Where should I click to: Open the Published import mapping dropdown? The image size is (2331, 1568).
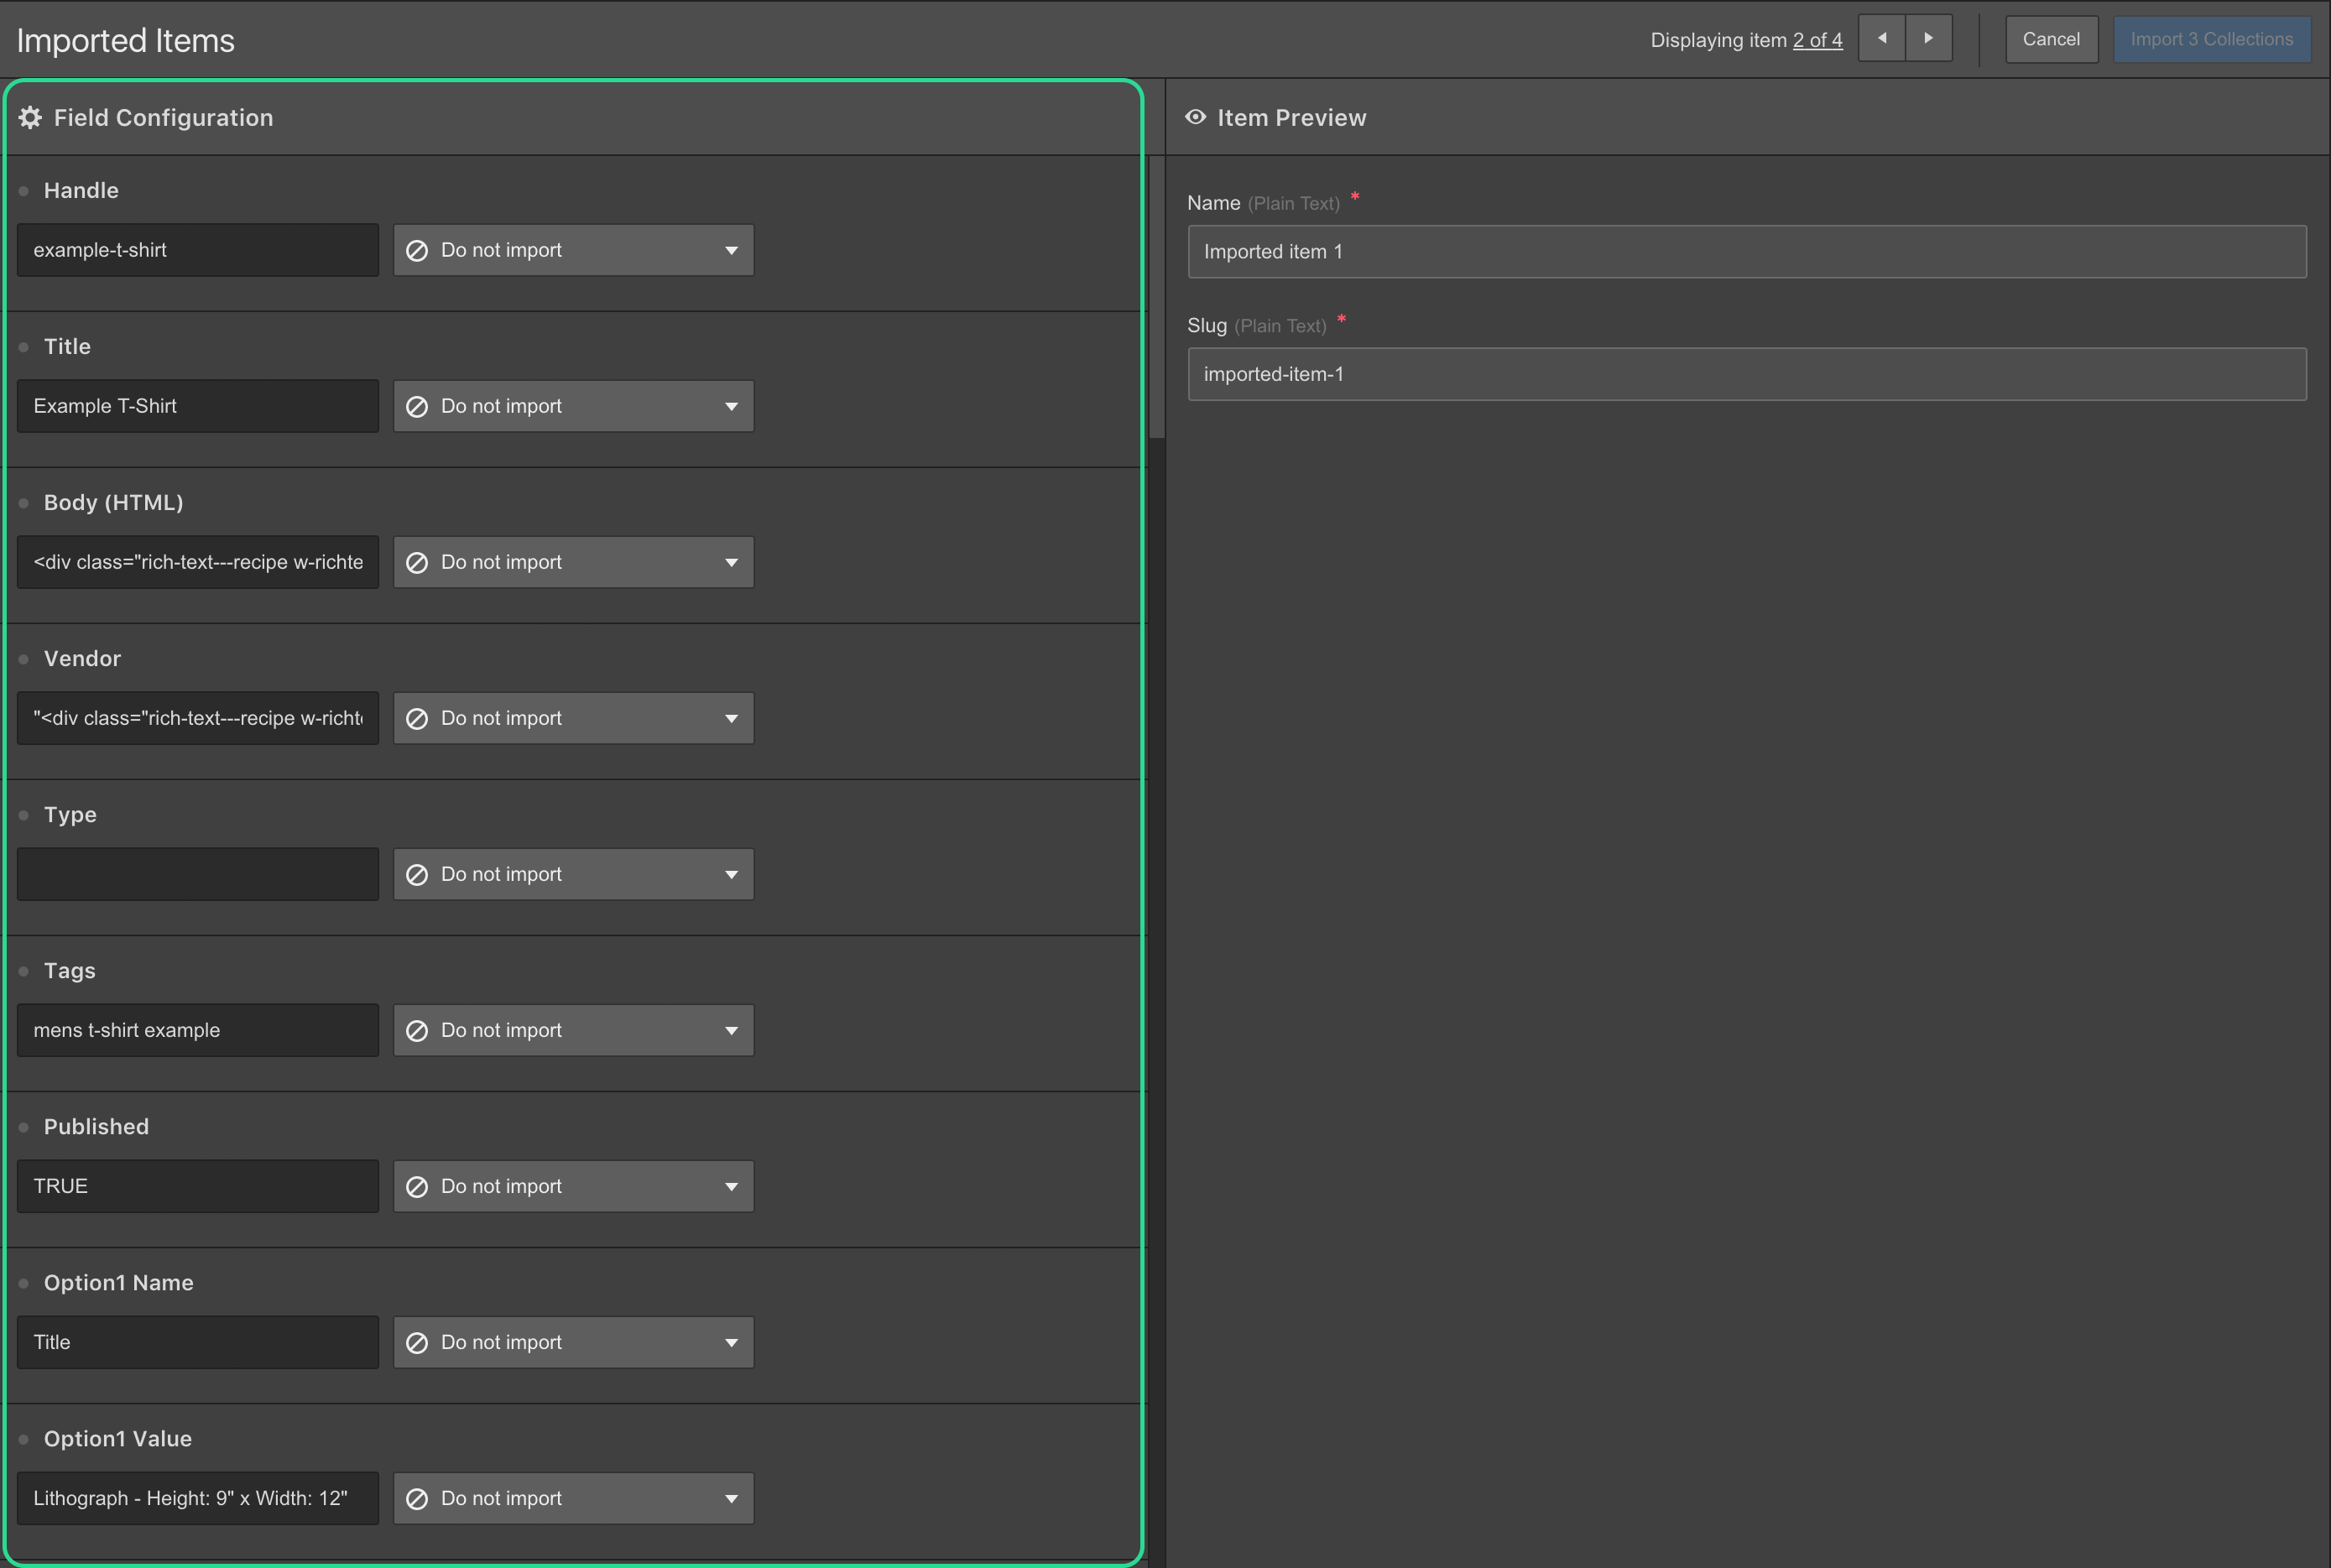pyautogui.click(x=573, y=1186)
